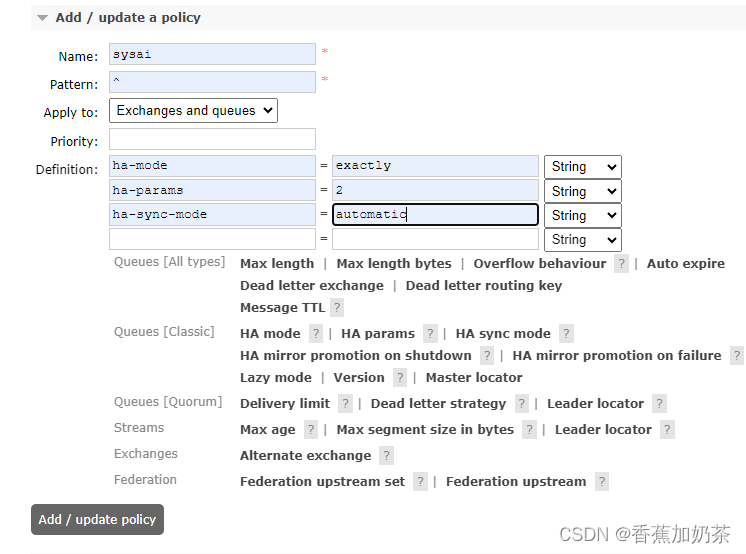Open help icon for Streams Leader locator
Viewport: 746px width, 554px height.
click(667, 430)
